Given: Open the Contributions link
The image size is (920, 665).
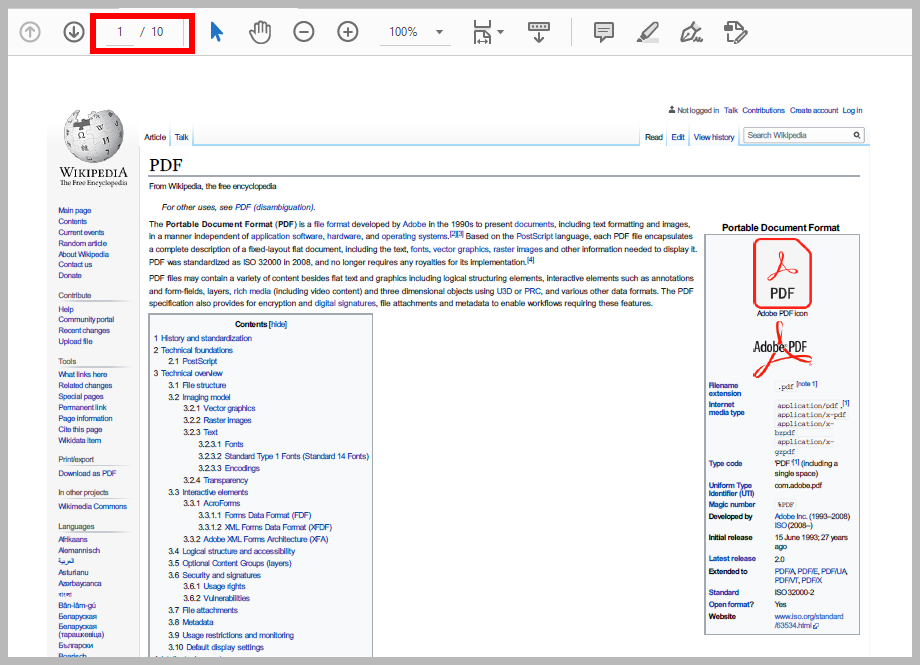Looking at the screenshot, I should (763, 110).
